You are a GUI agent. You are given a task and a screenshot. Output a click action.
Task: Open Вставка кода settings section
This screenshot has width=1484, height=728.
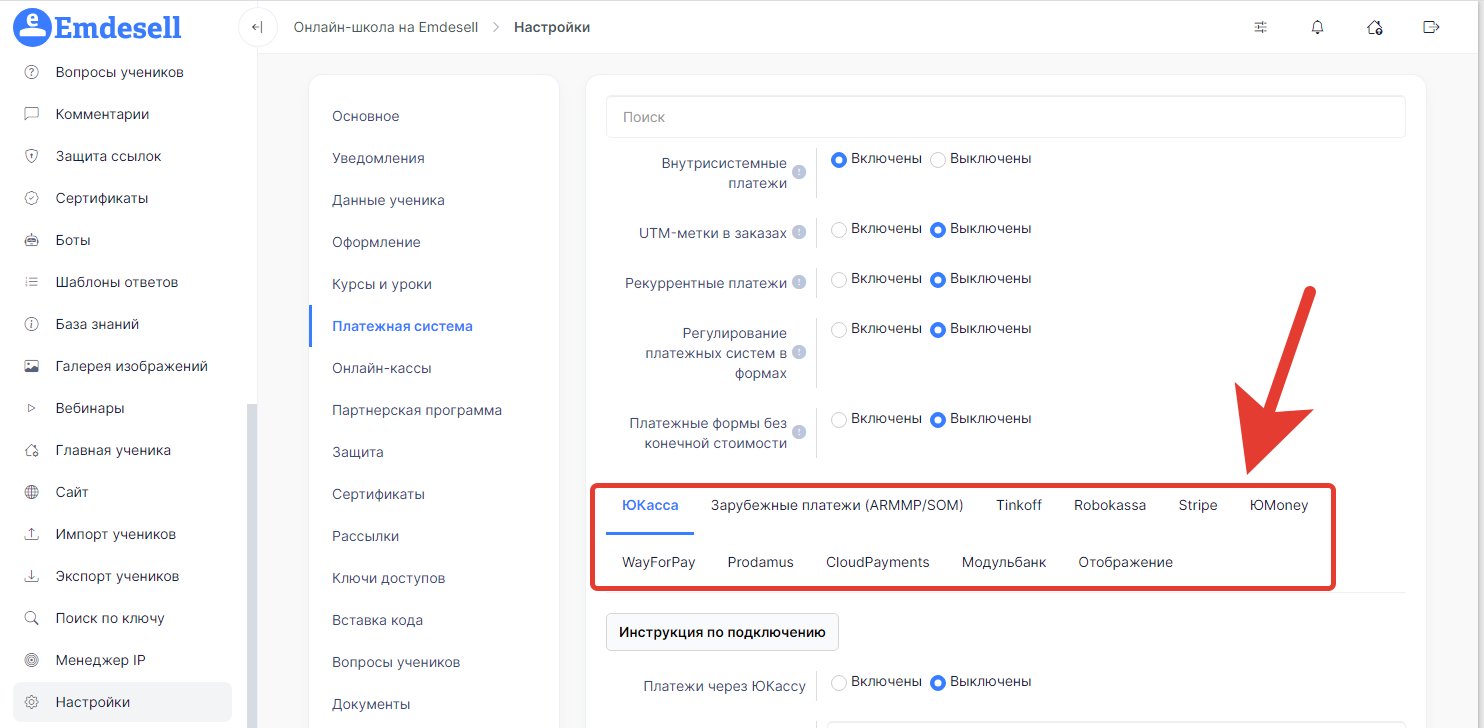coord(378,620)
